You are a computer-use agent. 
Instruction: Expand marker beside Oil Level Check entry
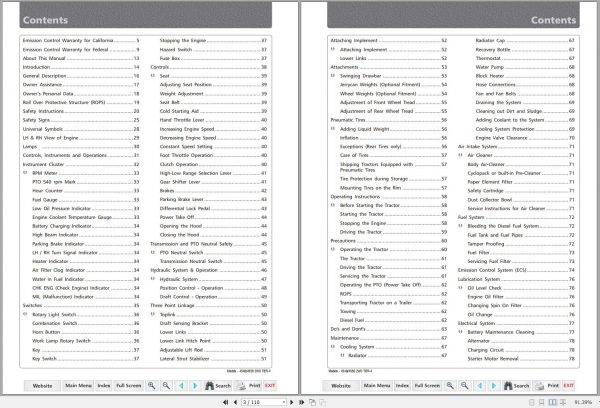460,288
